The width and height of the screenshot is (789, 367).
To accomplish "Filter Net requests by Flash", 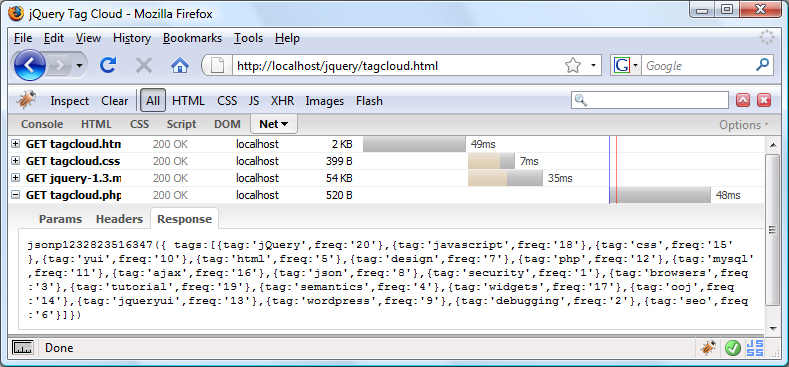I will tap(369, 101).
